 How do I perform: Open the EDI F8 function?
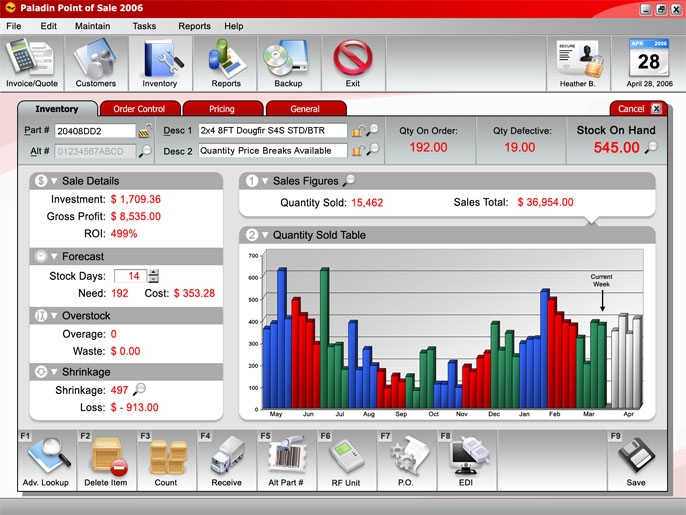click(x=466, y=460)
